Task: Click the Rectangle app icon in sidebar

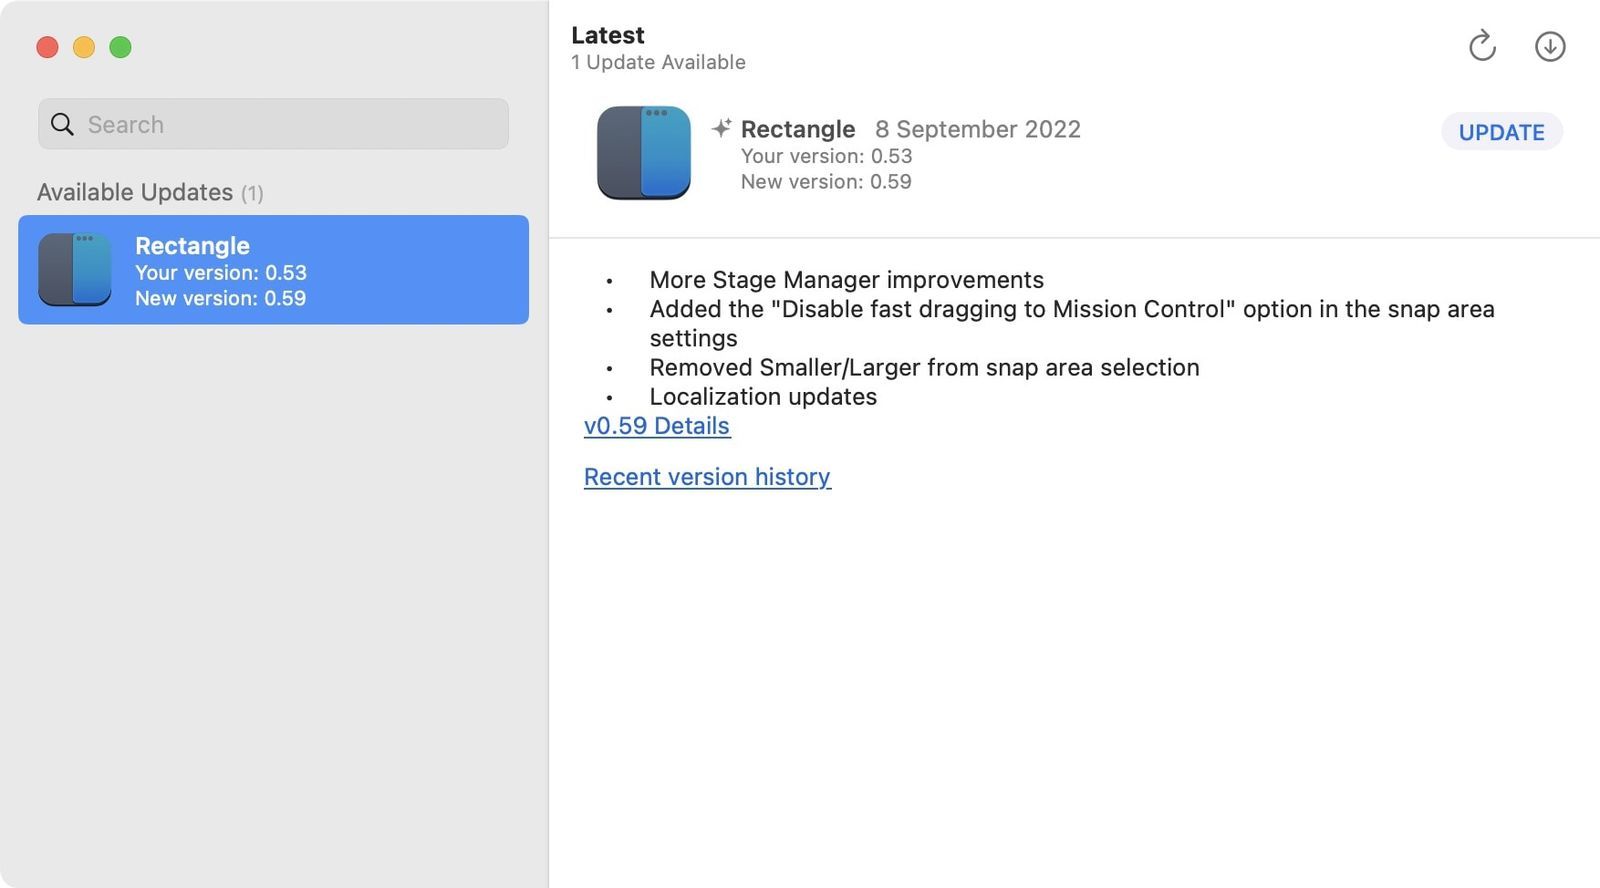Action: [75, 270]
